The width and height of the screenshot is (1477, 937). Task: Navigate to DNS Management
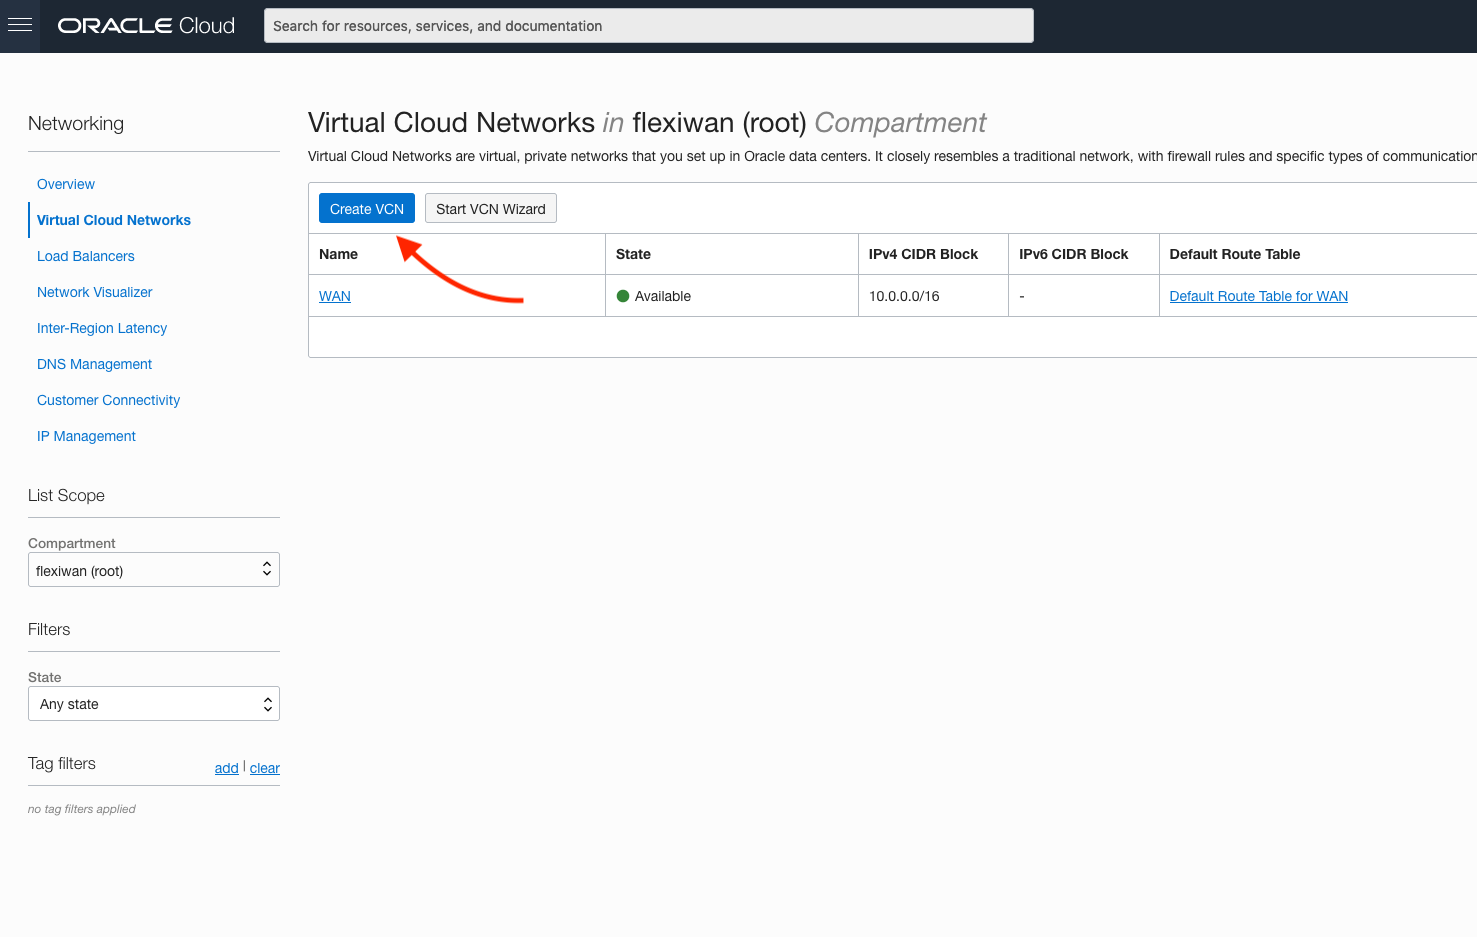click(x=94, y=364)
